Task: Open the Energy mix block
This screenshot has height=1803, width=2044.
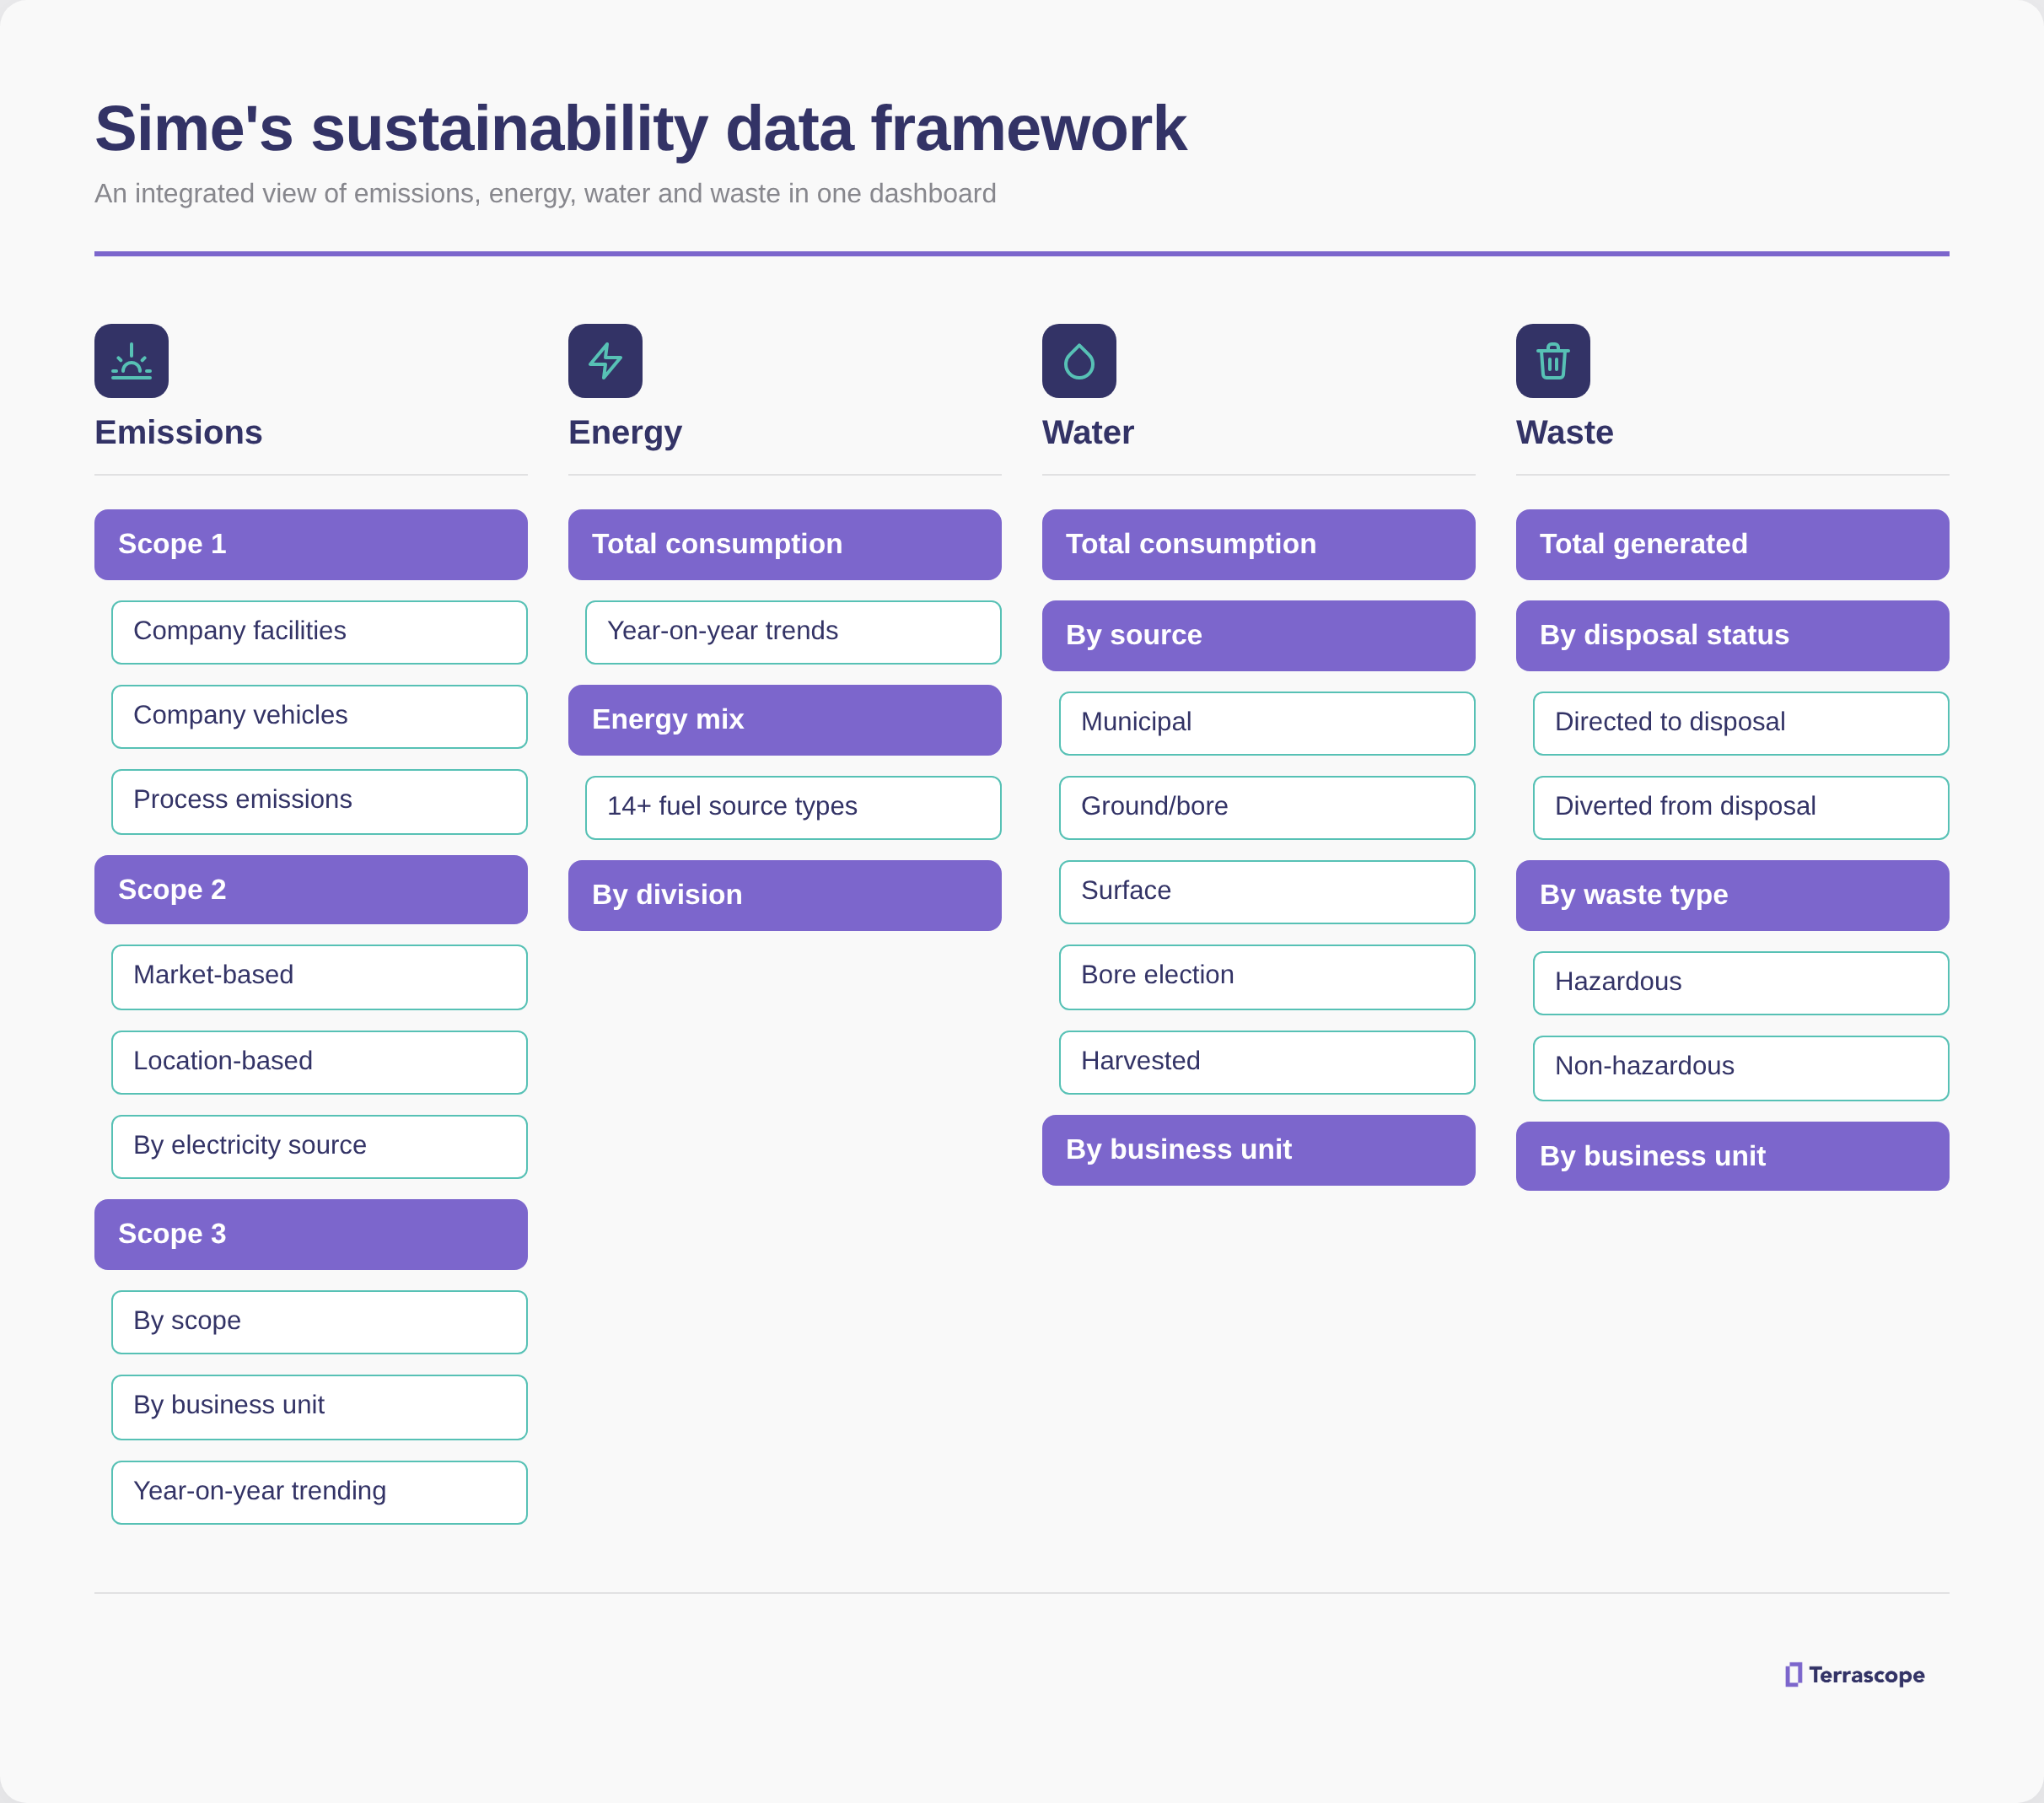Action: (x=785, y=720)
